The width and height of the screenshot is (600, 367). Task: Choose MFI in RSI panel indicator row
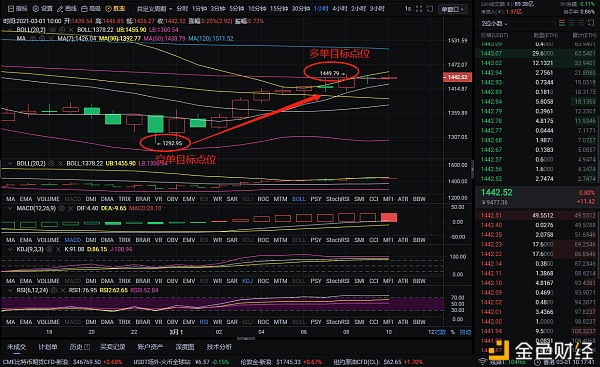point(388,322)
